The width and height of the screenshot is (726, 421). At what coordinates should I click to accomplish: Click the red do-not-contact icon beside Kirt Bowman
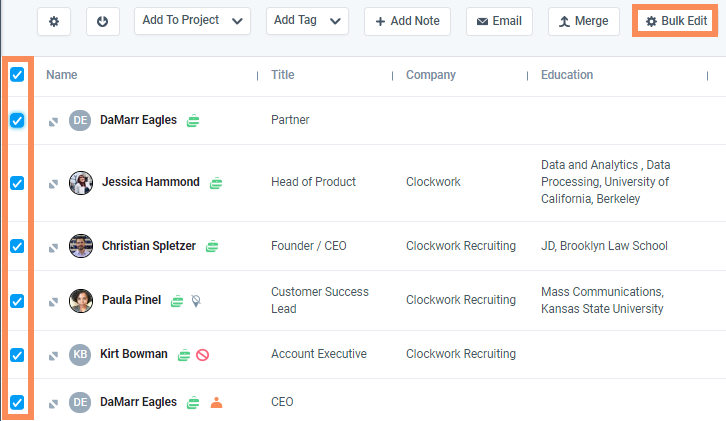point(202,354)
